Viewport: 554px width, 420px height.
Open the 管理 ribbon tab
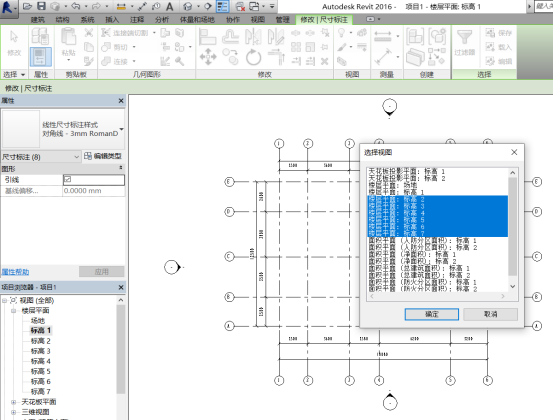pos(282,20)
